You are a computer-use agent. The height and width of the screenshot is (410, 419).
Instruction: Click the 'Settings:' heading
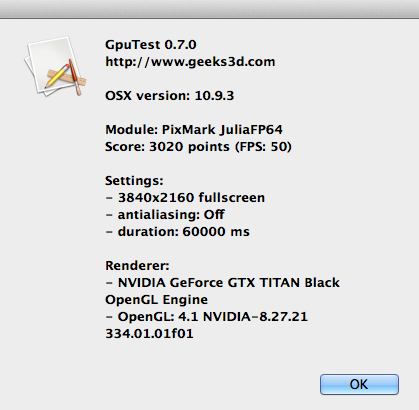pos(134,181)
